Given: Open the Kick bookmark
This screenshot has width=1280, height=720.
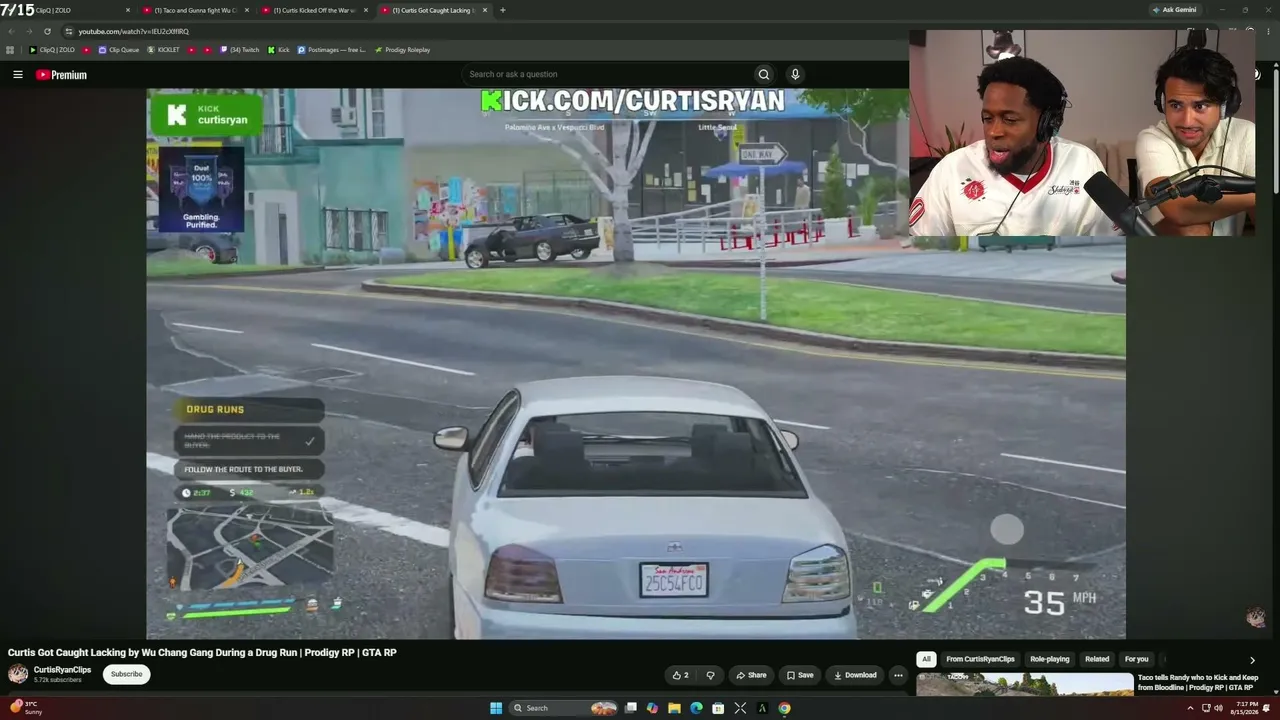Looking at the screenshot, I should [x=279, y=50].
